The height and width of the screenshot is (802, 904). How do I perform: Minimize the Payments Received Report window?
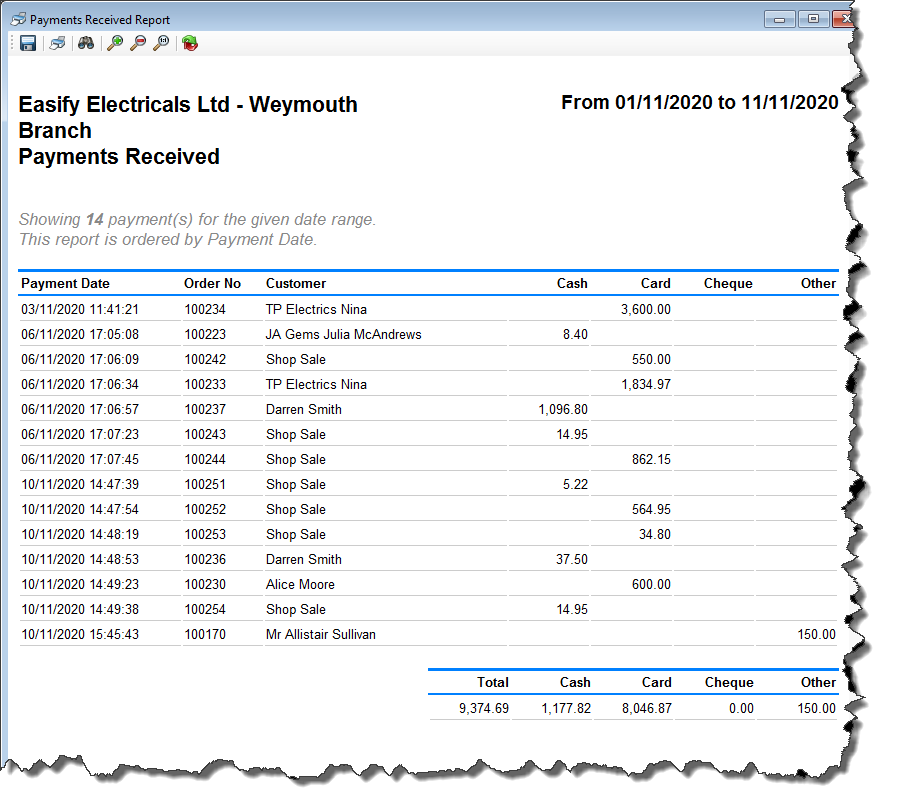coord(782,18)
